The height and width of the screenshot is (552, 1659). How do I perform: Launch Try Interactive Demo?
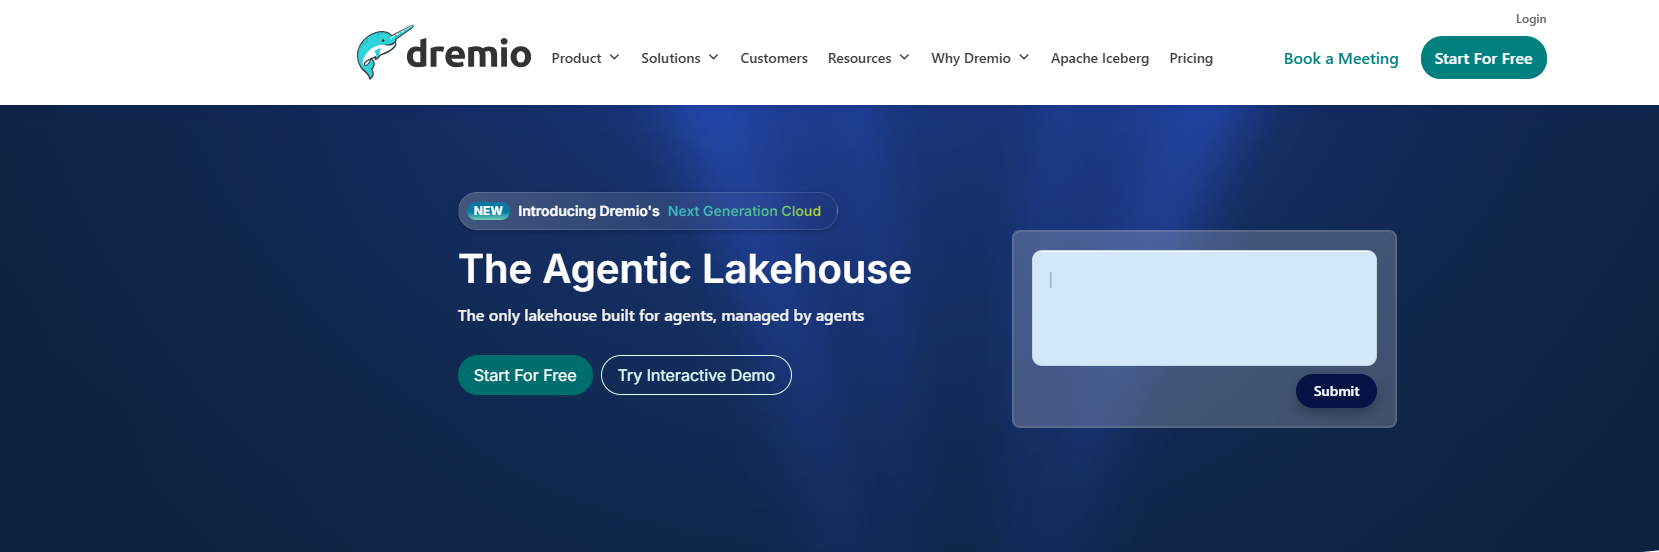696,375
